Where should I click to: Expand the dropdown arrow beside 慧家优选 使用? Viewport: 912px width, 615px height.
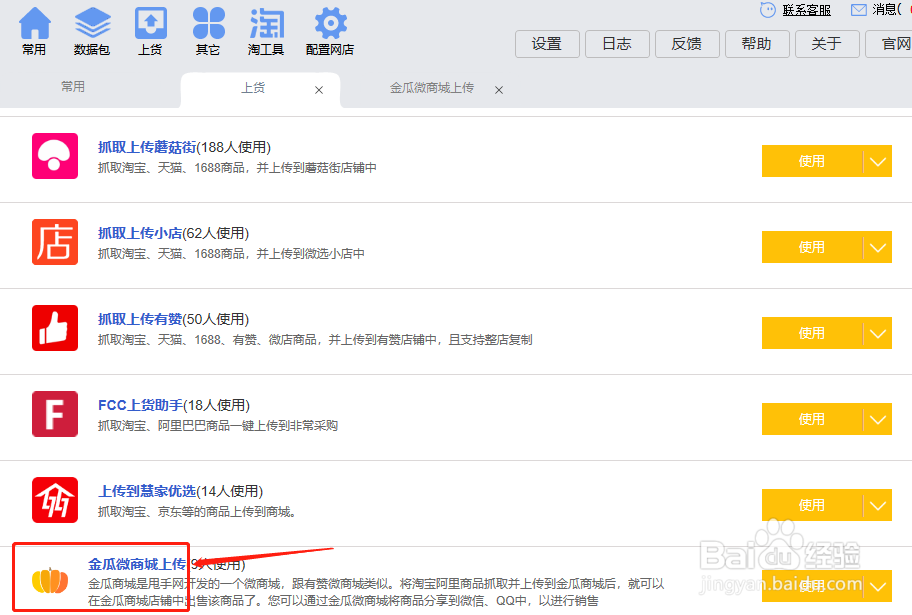[x=878, y=505]
